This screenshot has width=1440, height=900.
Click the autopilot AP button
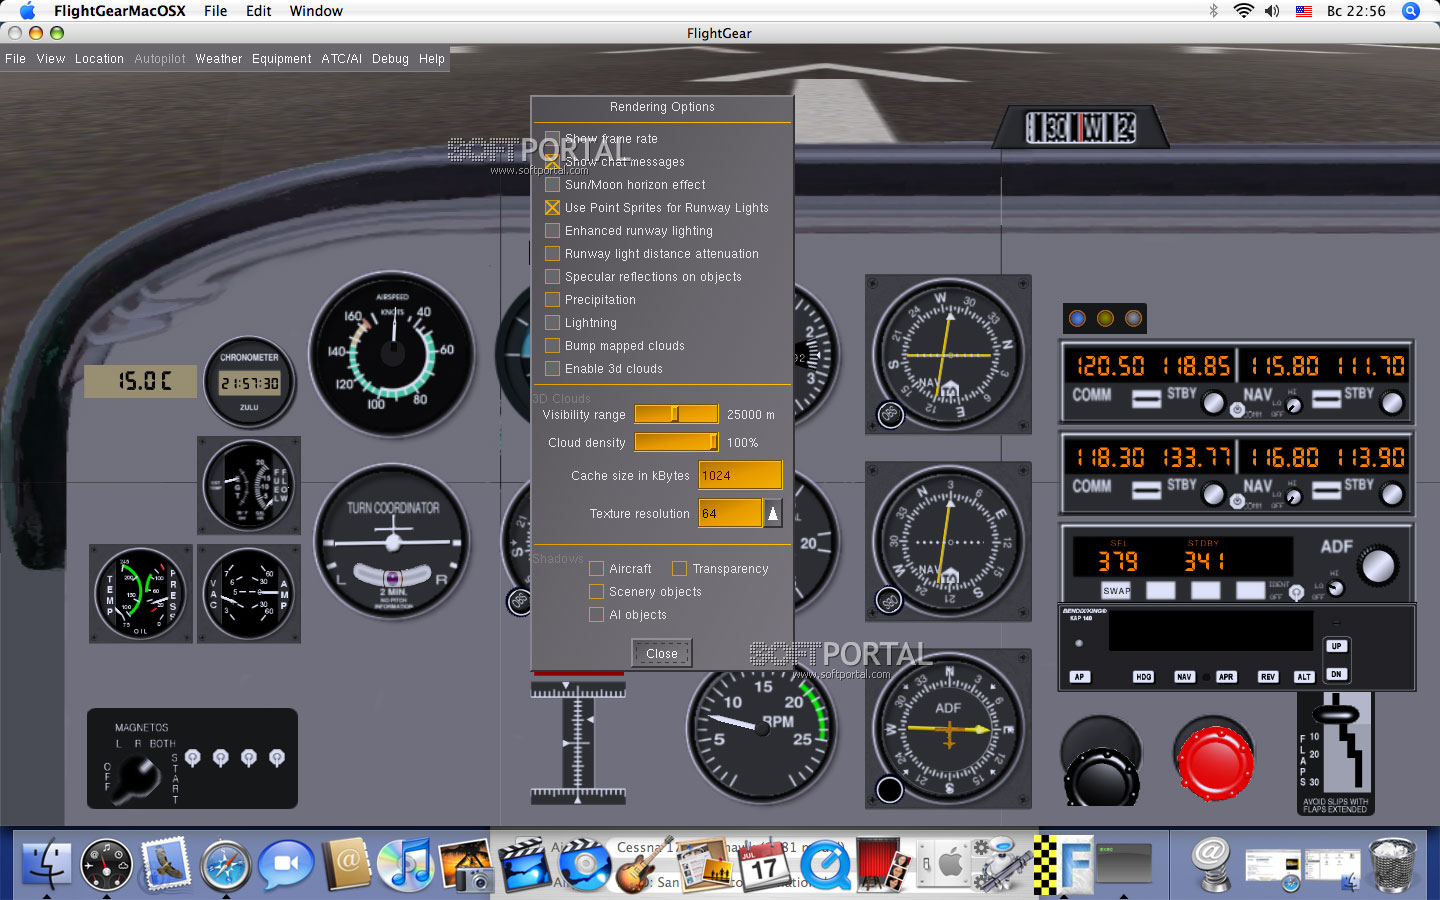(1079, 677)
